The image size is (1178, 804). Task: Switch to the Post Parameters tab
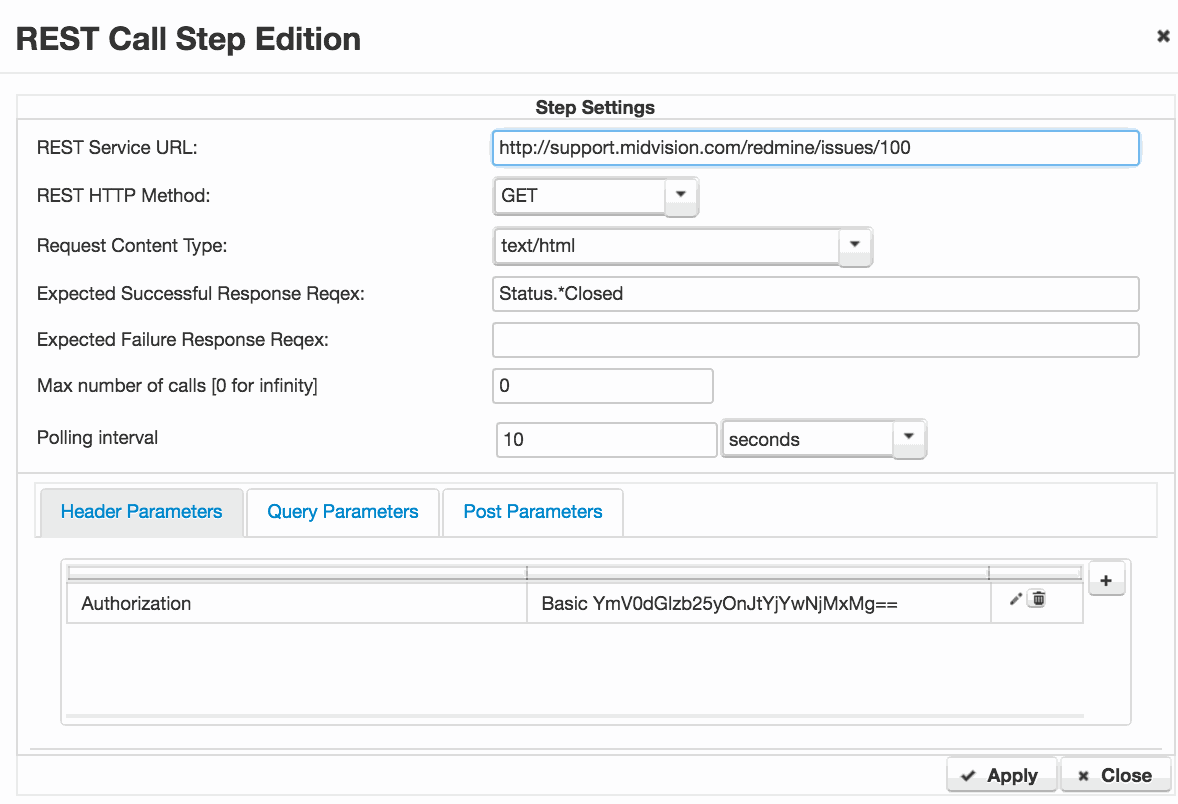click(533, 512)
